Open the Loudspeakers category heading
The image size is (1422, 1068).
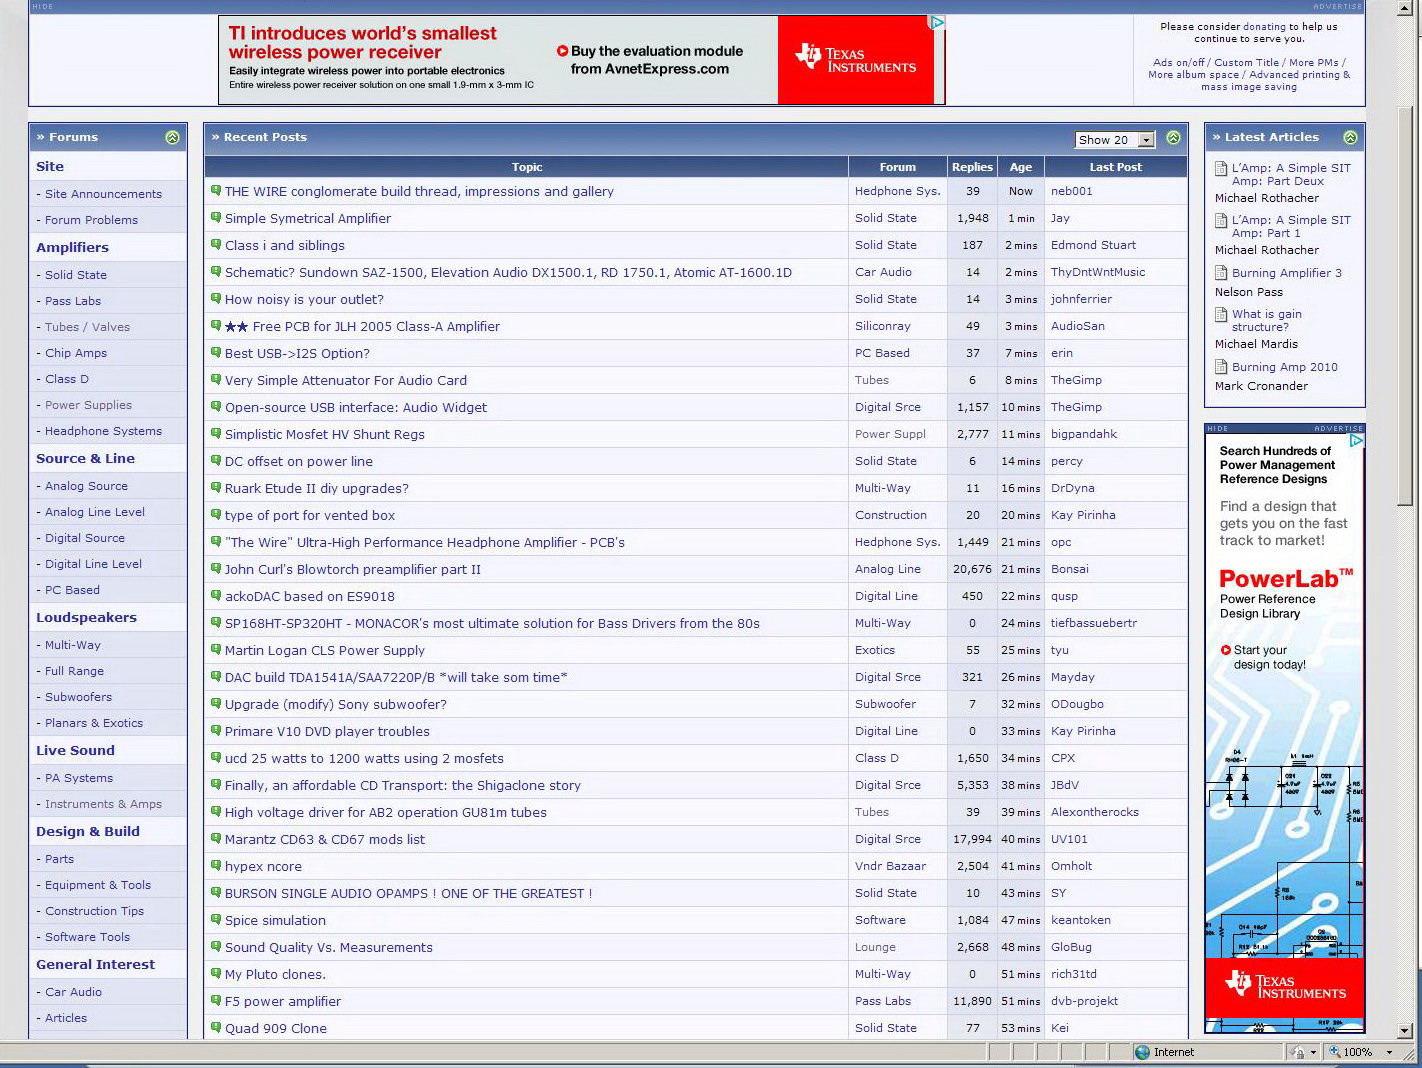pos(86,617)
